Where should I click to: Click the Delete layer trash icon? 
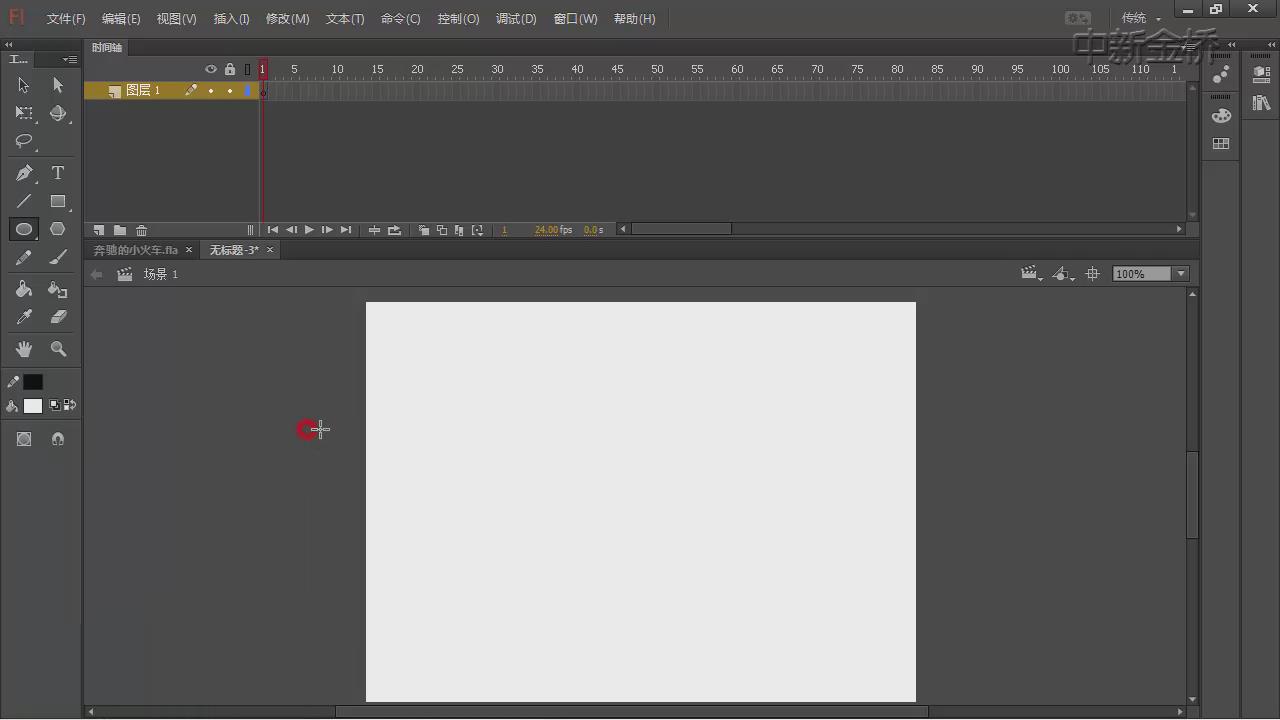pyautogui.click(x=141, y=230)
